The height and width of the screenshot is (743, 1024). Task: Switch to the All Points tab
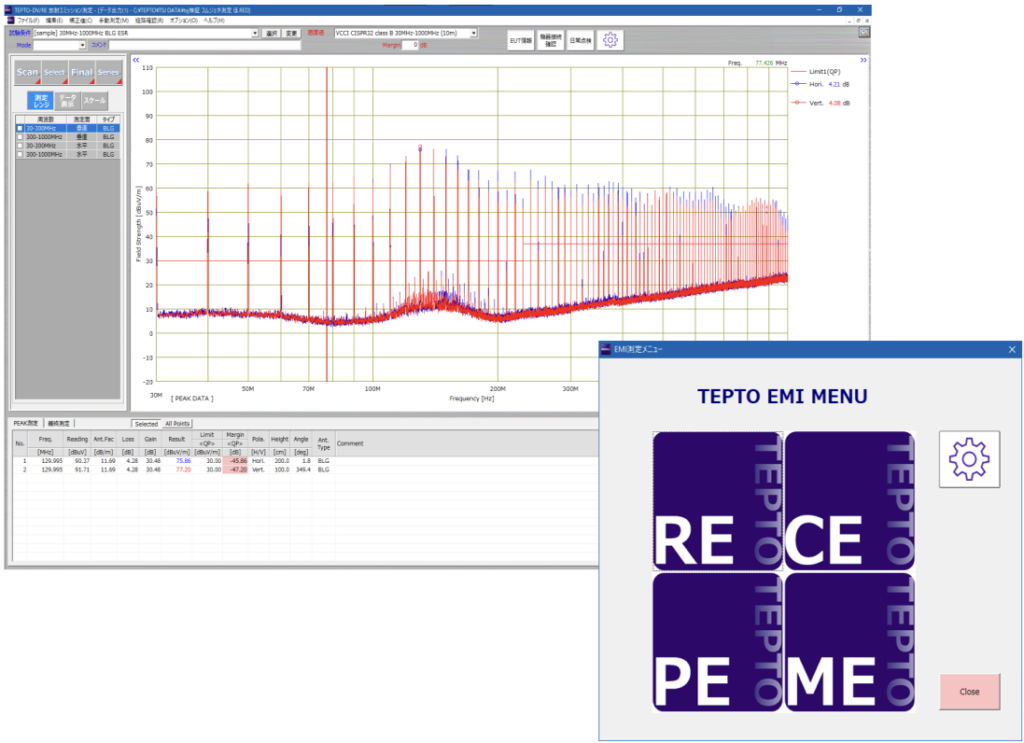coord(177,424)
